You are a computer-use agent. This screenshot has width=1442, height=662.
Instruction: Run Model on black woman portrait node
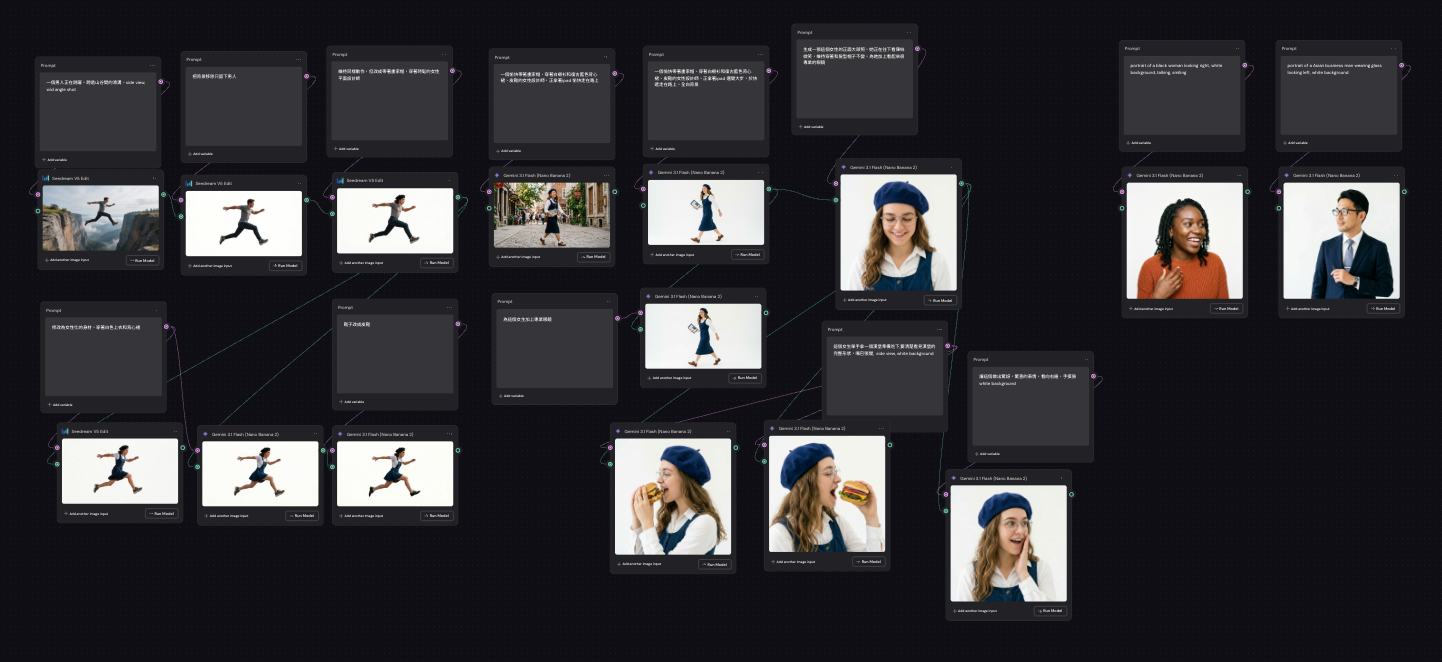pos(1226,308)
